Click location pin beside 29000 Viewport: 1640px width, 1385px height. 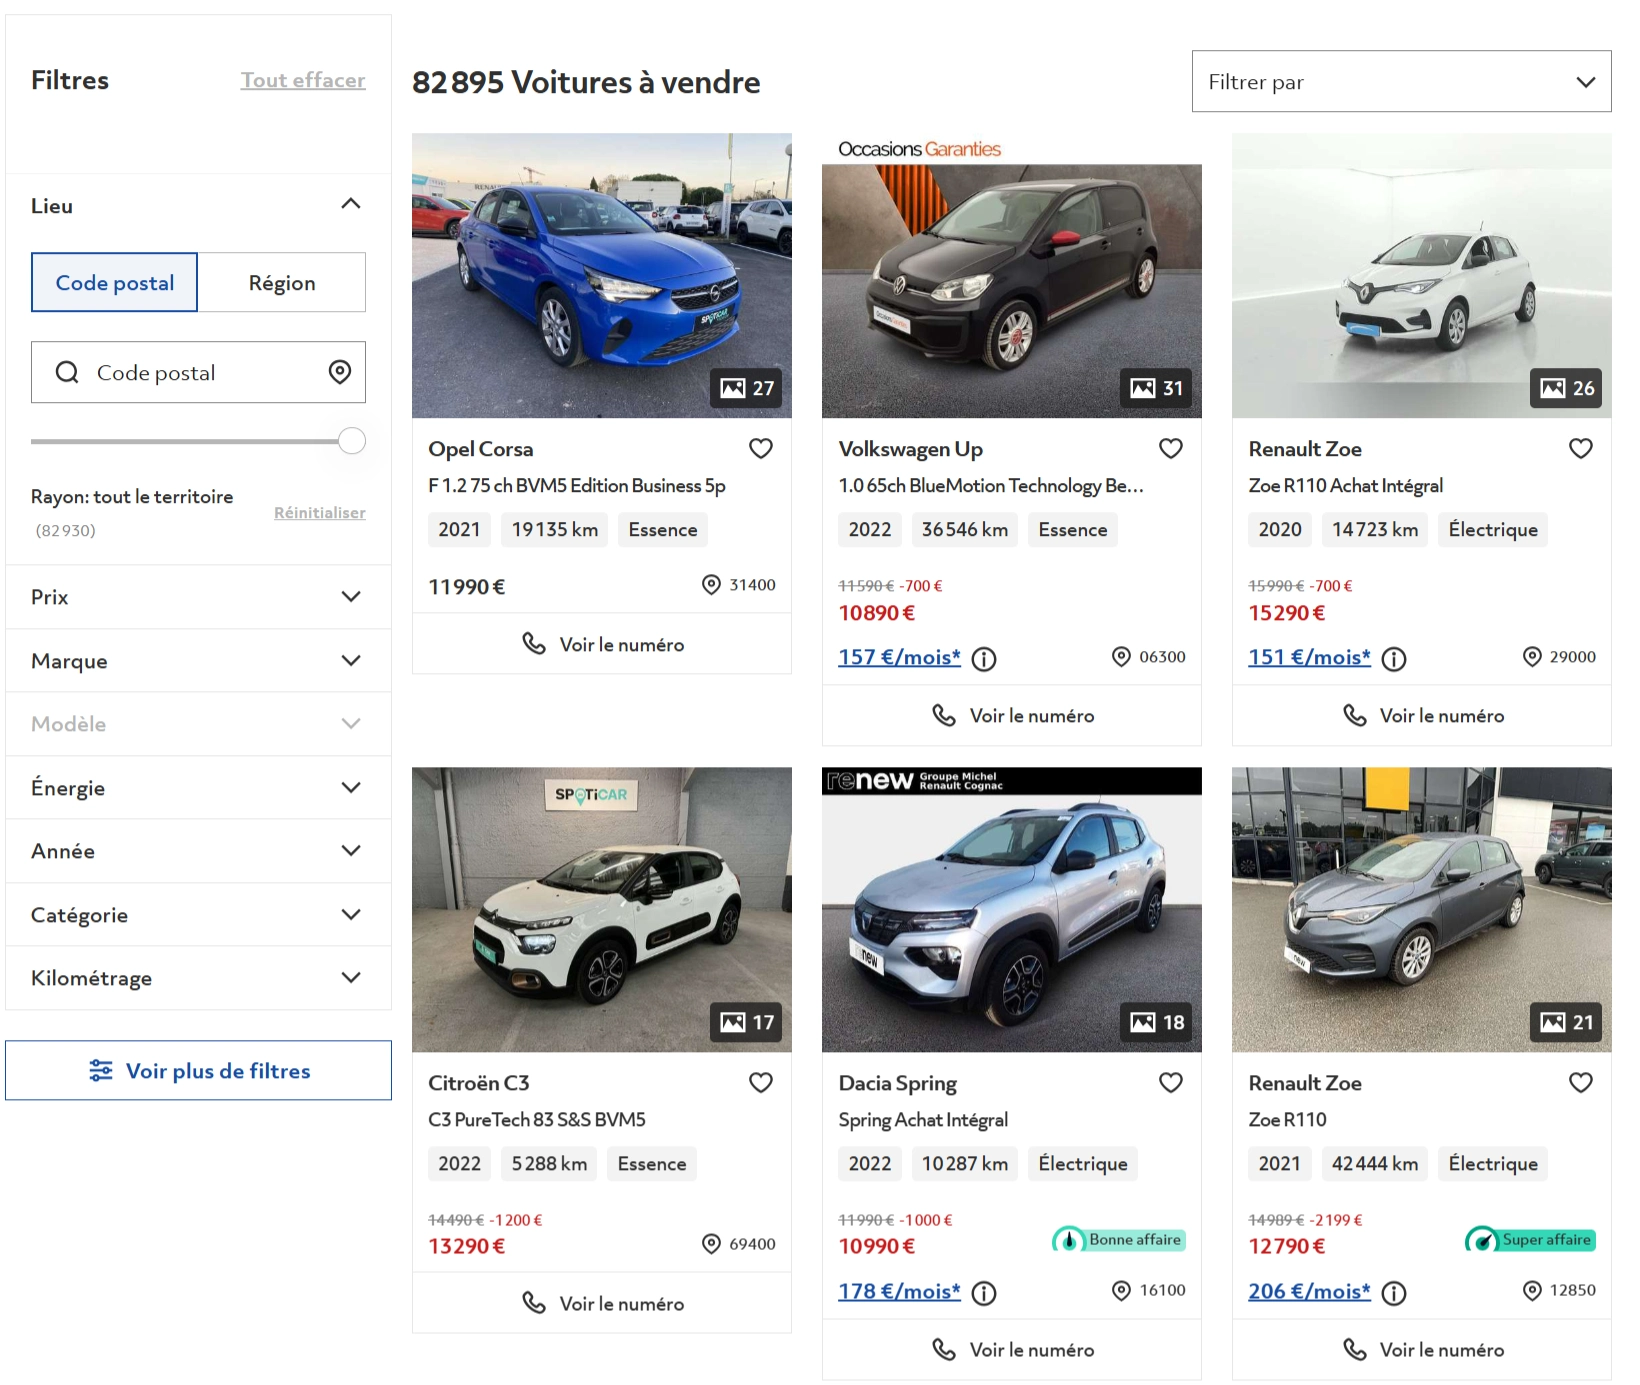point(1532,657)
